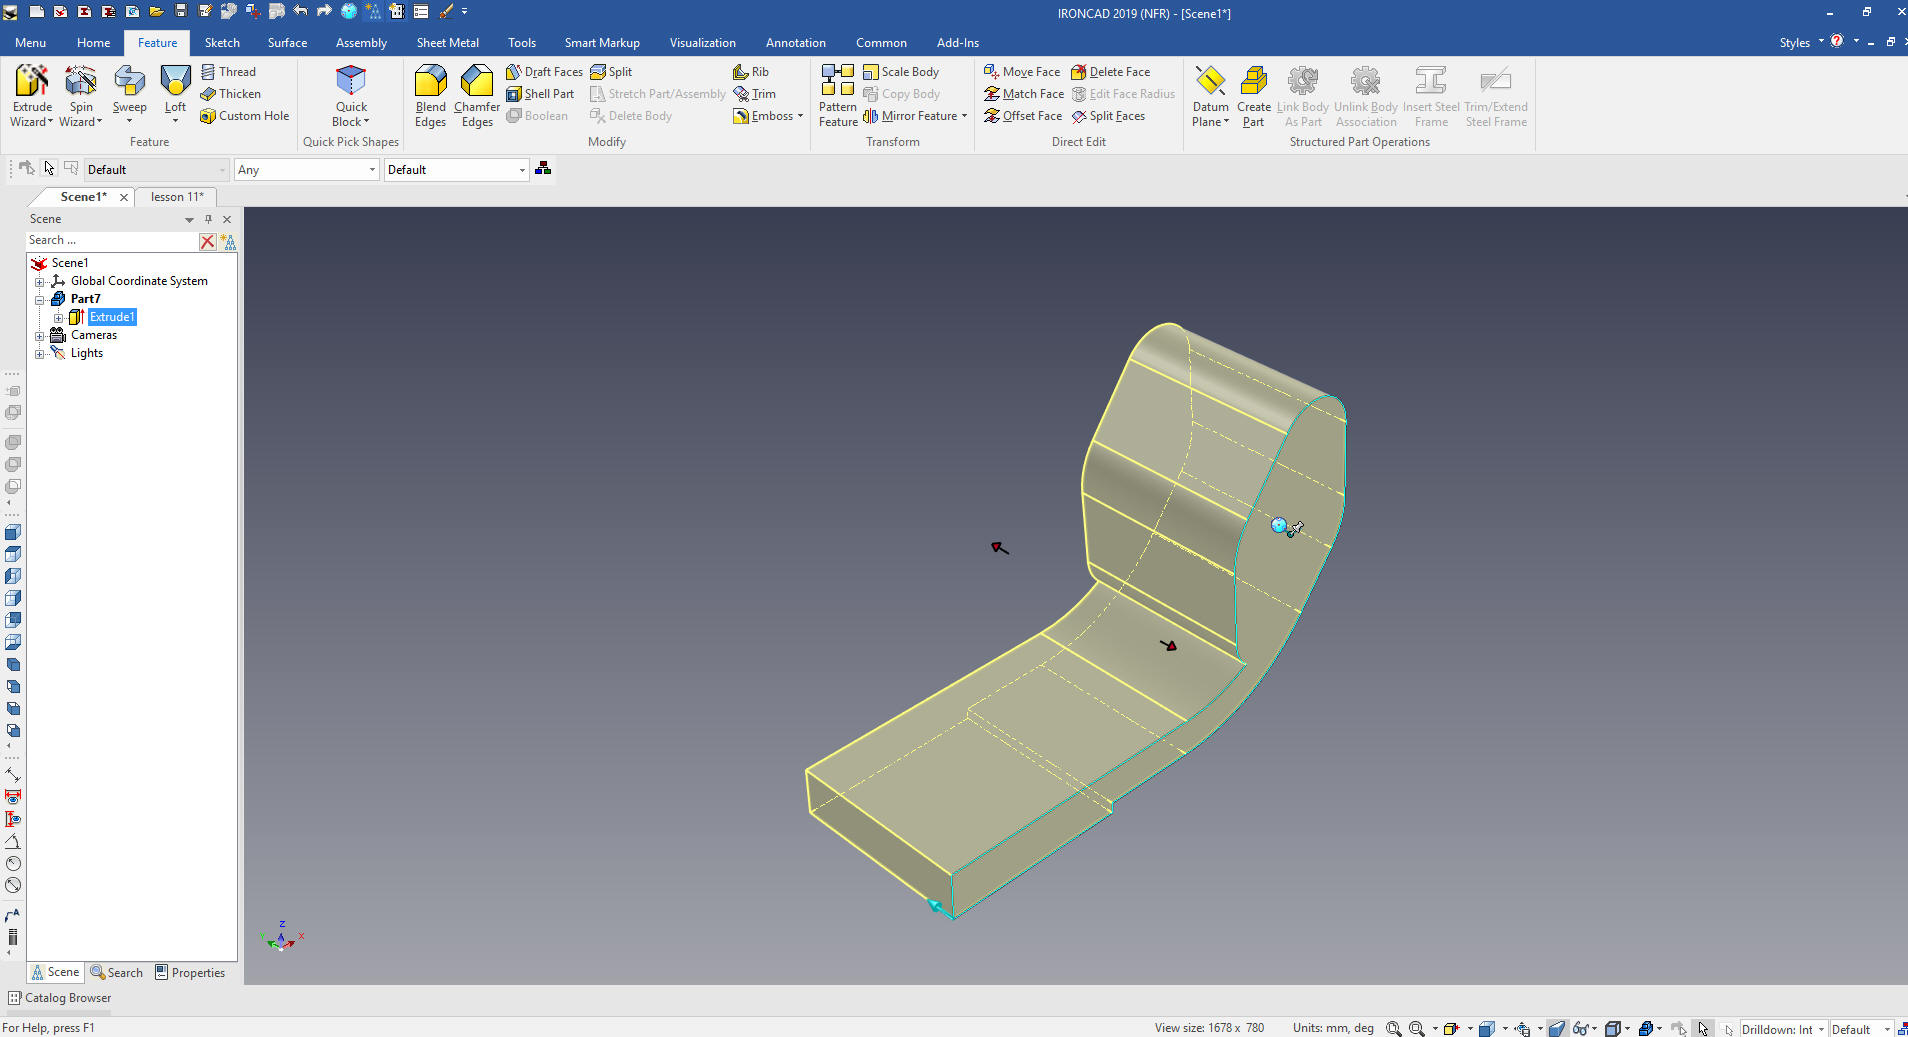Click the Delete Face tool
The height and width of the screenshot is (1037, 1908).
coord(1111,72)
